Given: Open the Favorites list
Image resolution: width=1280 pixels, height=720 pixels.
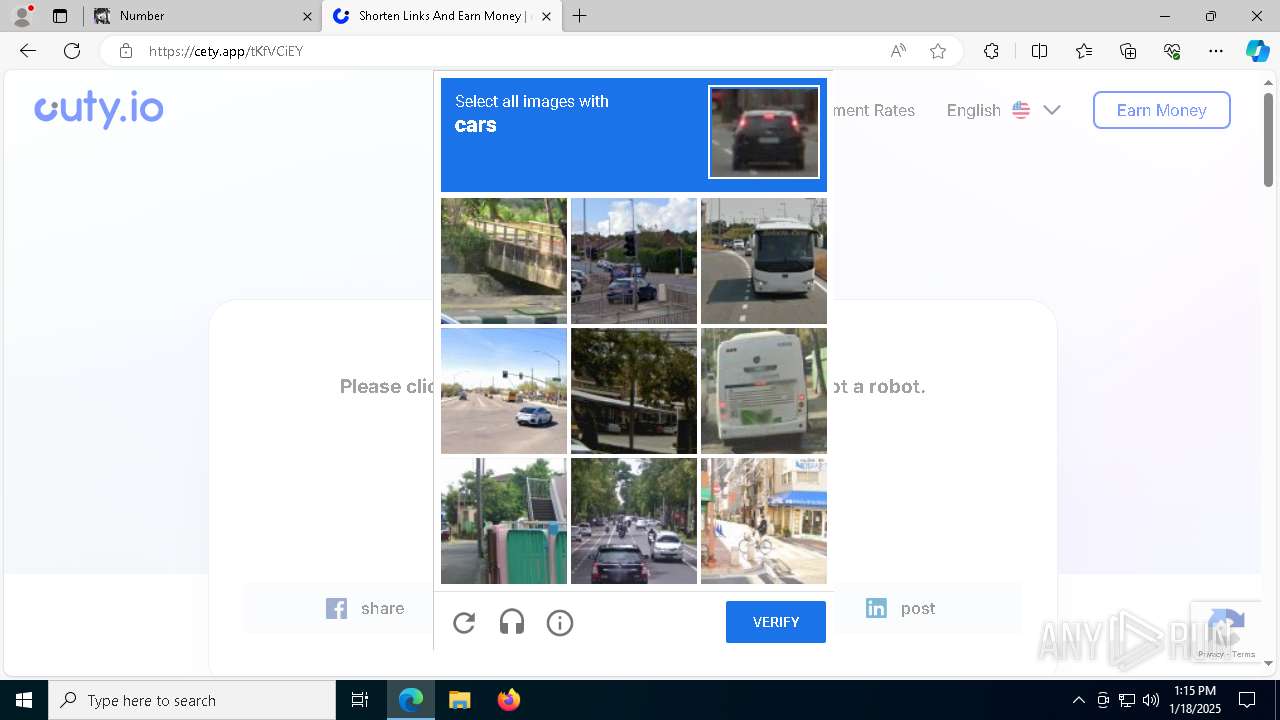Looking at the screenshot, I should [x=1084, y=51].
